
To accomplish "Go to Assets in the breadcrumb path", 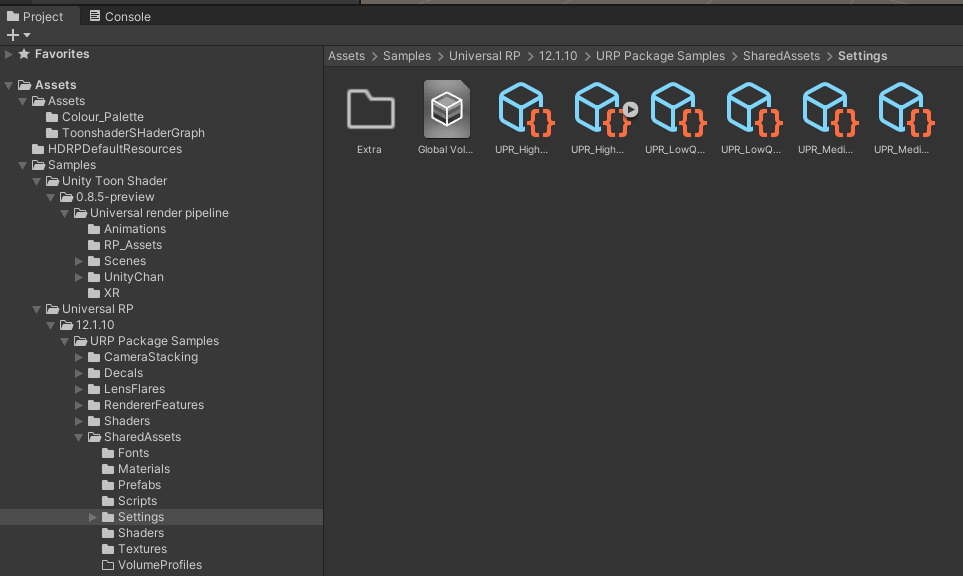I will 346,56.
